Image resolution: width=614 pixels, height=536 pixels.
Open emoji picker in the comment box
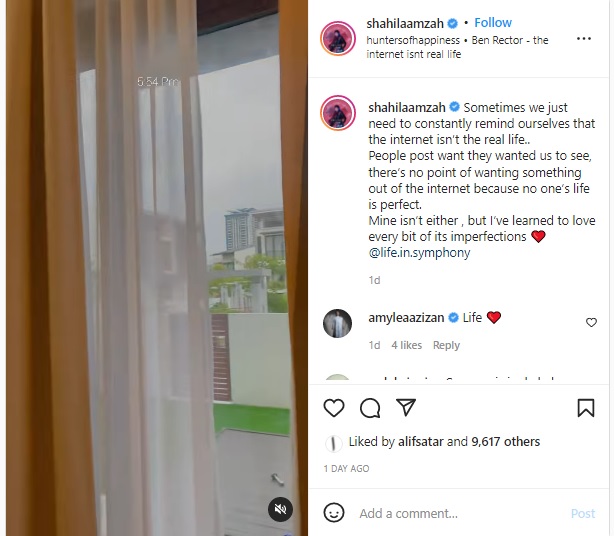coord(334,513)
